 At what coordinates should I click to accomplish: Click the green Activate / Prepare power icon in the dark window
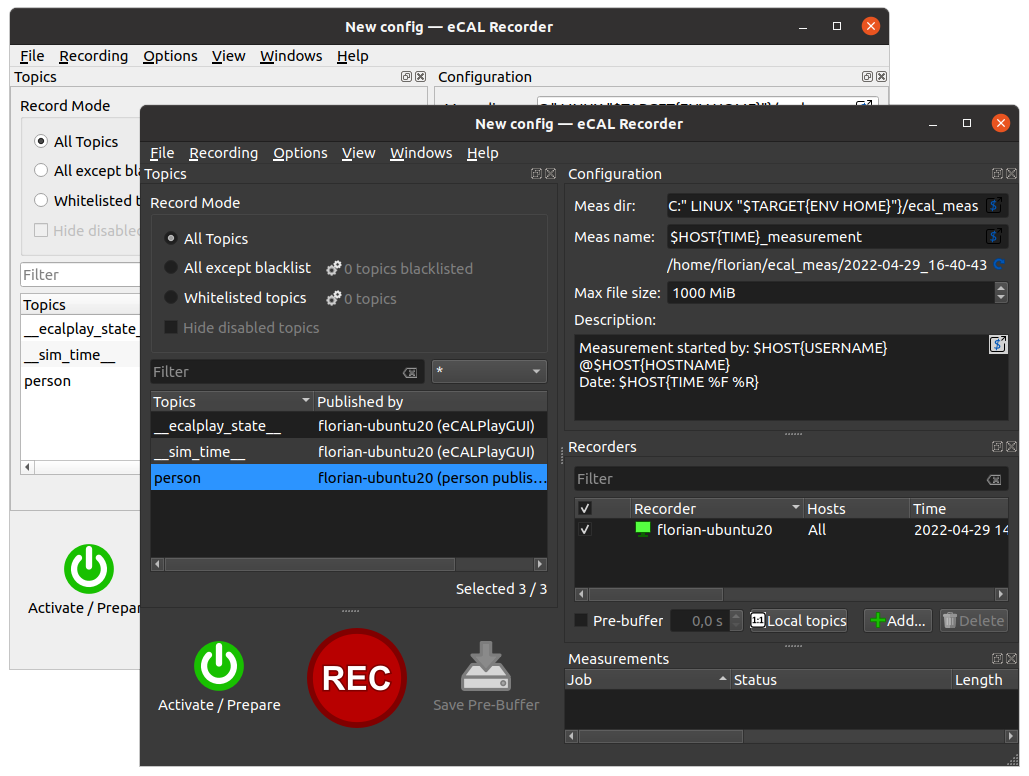coord(219,666)
